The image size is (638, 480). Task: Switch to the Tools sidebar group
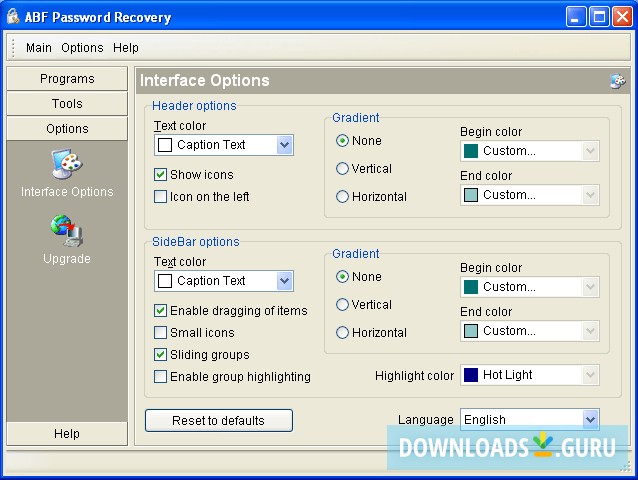pos(67,104)
